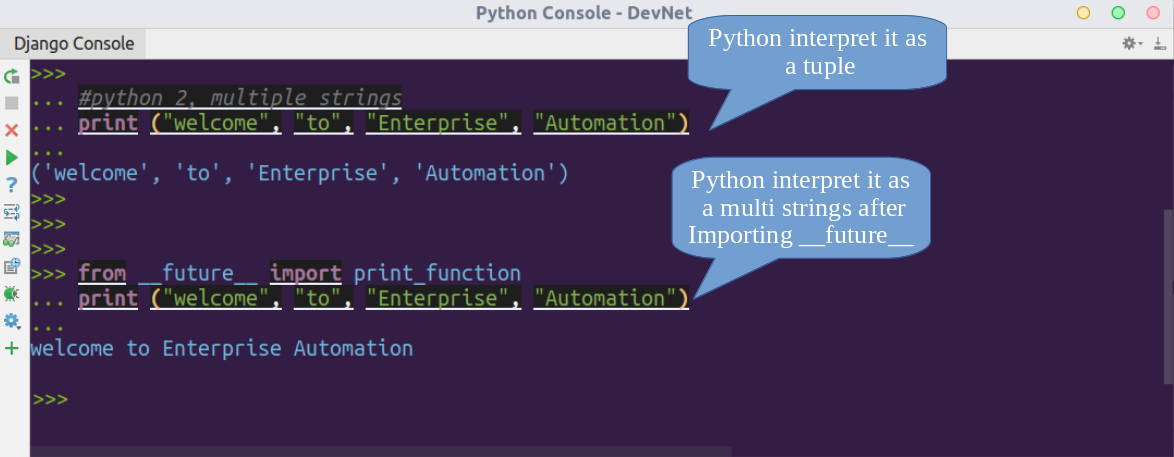This screenshot has width=1174, height=457.
Task: Click the output 'welcome to Enterprise Automation'
Action: pos(222,348)
